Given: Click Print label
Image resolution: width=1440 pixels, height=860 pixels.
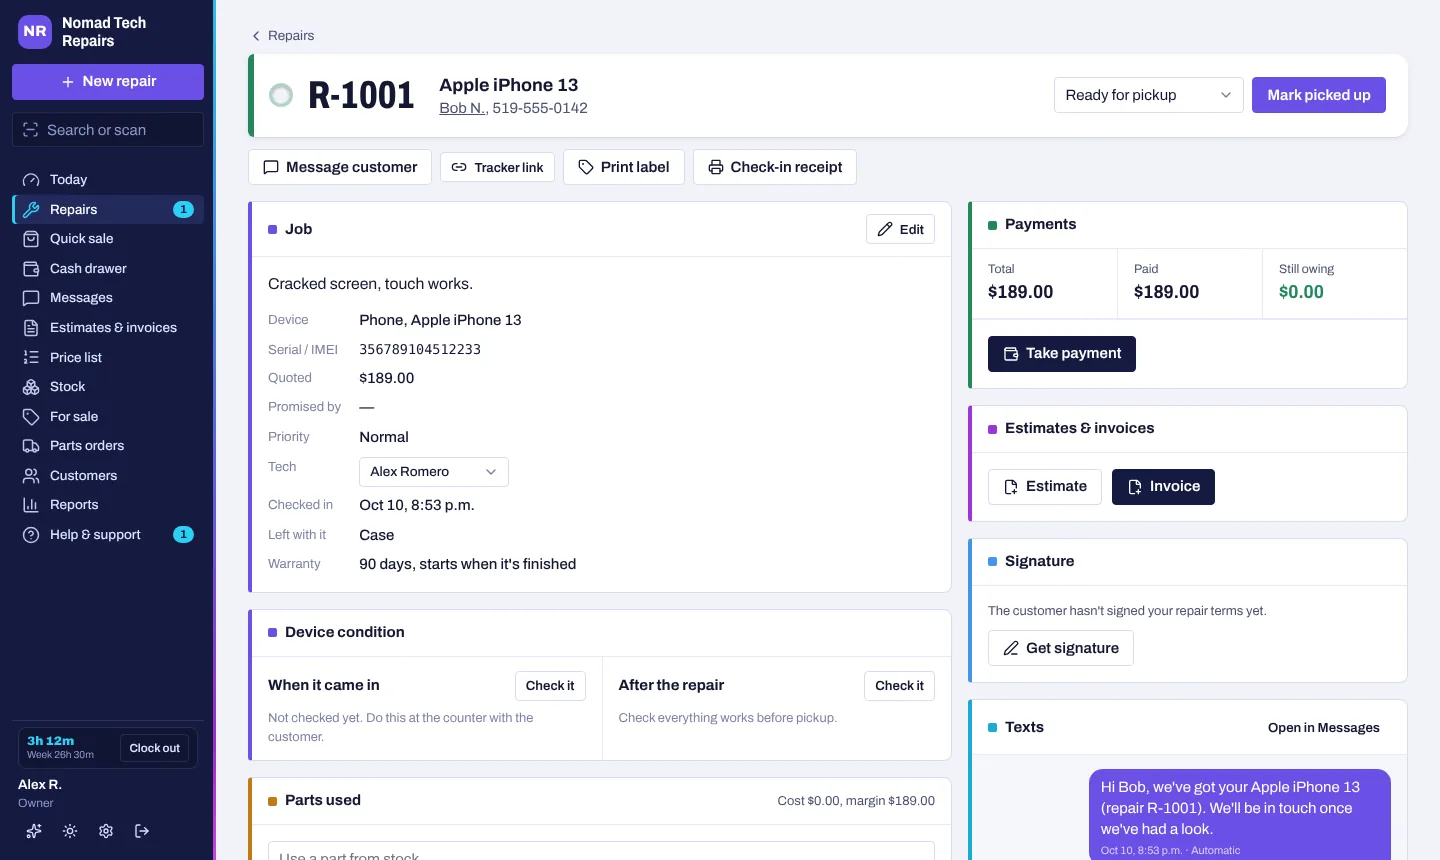Looking at the screenshot, I should tap(624, 167).
